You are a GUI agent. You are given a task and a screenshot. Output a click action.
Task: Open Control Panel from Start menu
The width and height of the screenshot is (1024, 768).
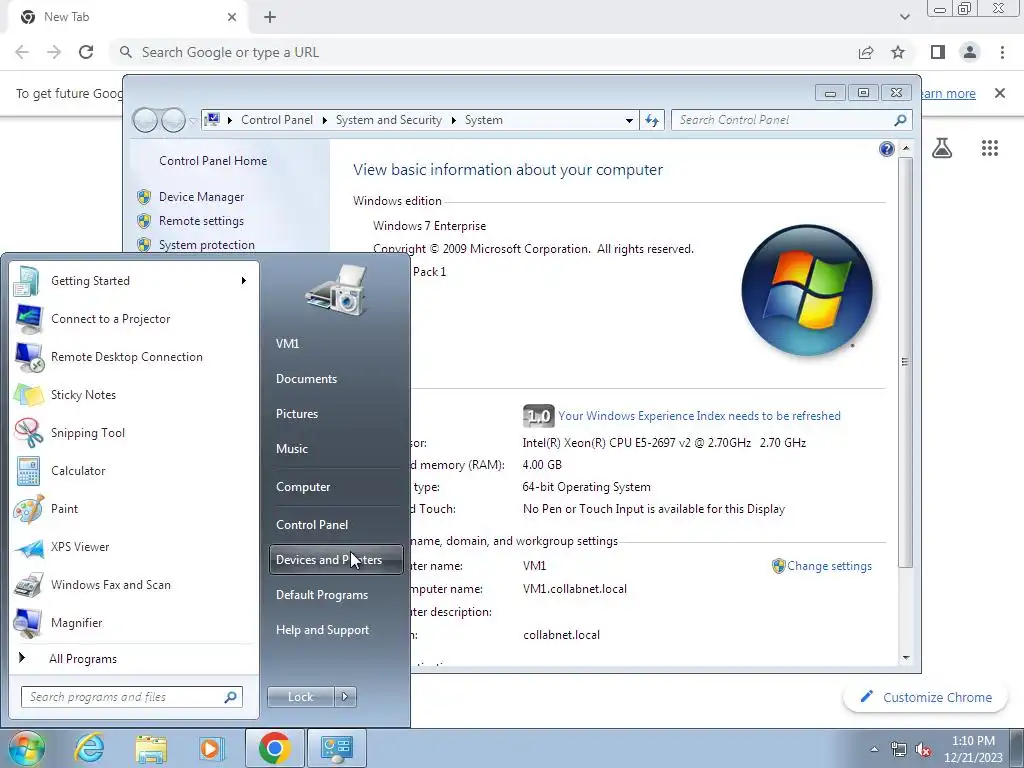pyautogui.click(x=336, y=525)
